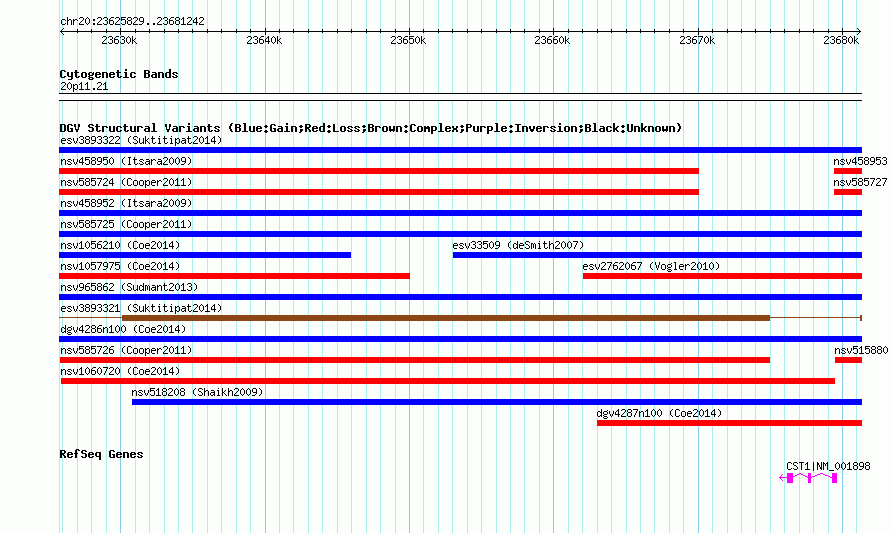Image resolution: width=890 pixels, height=533 pixels.
Task: Click the 20p11.21 band label
Action: coord(84,86)
